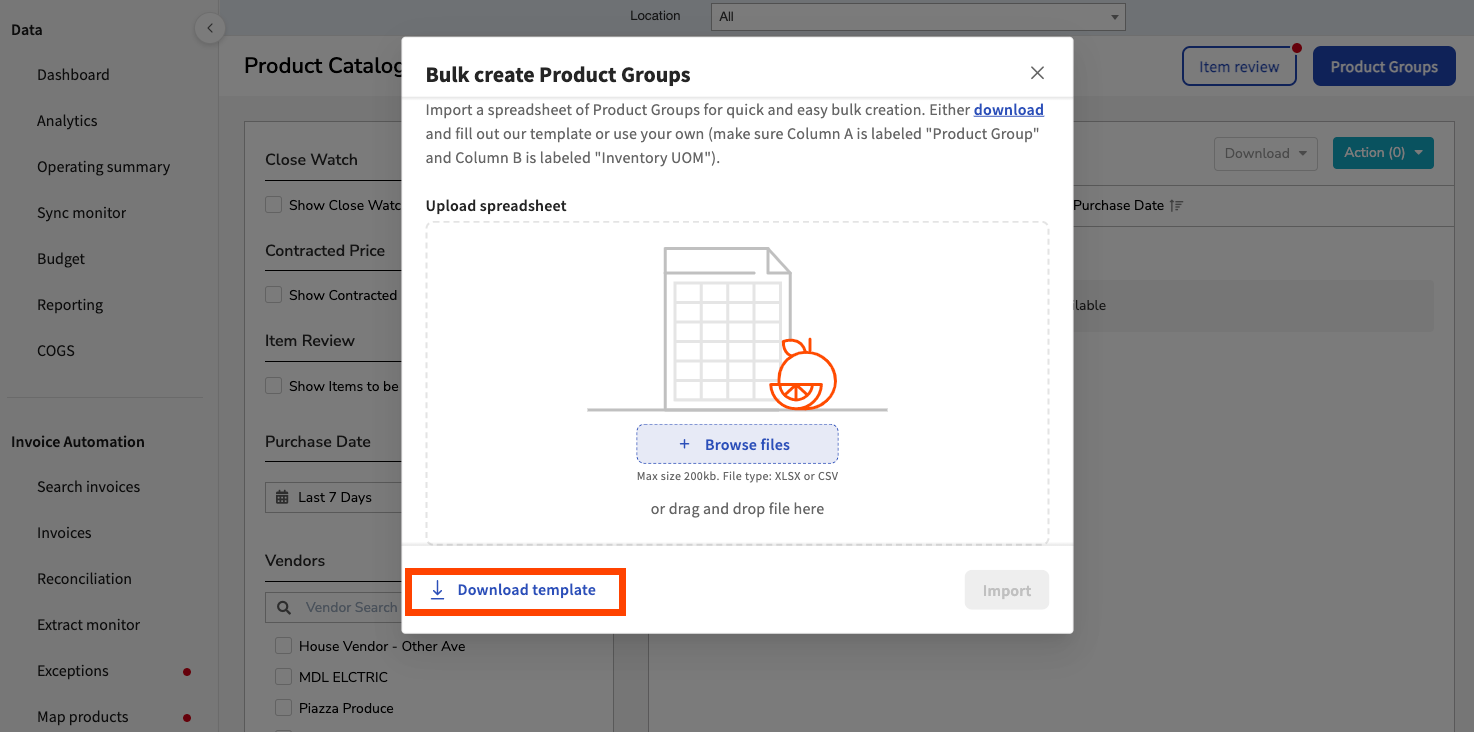Screen dimensions: 1474x732
Task: Check the House Vendor - Other Ave vendor
Action: (x=283, y=646)
